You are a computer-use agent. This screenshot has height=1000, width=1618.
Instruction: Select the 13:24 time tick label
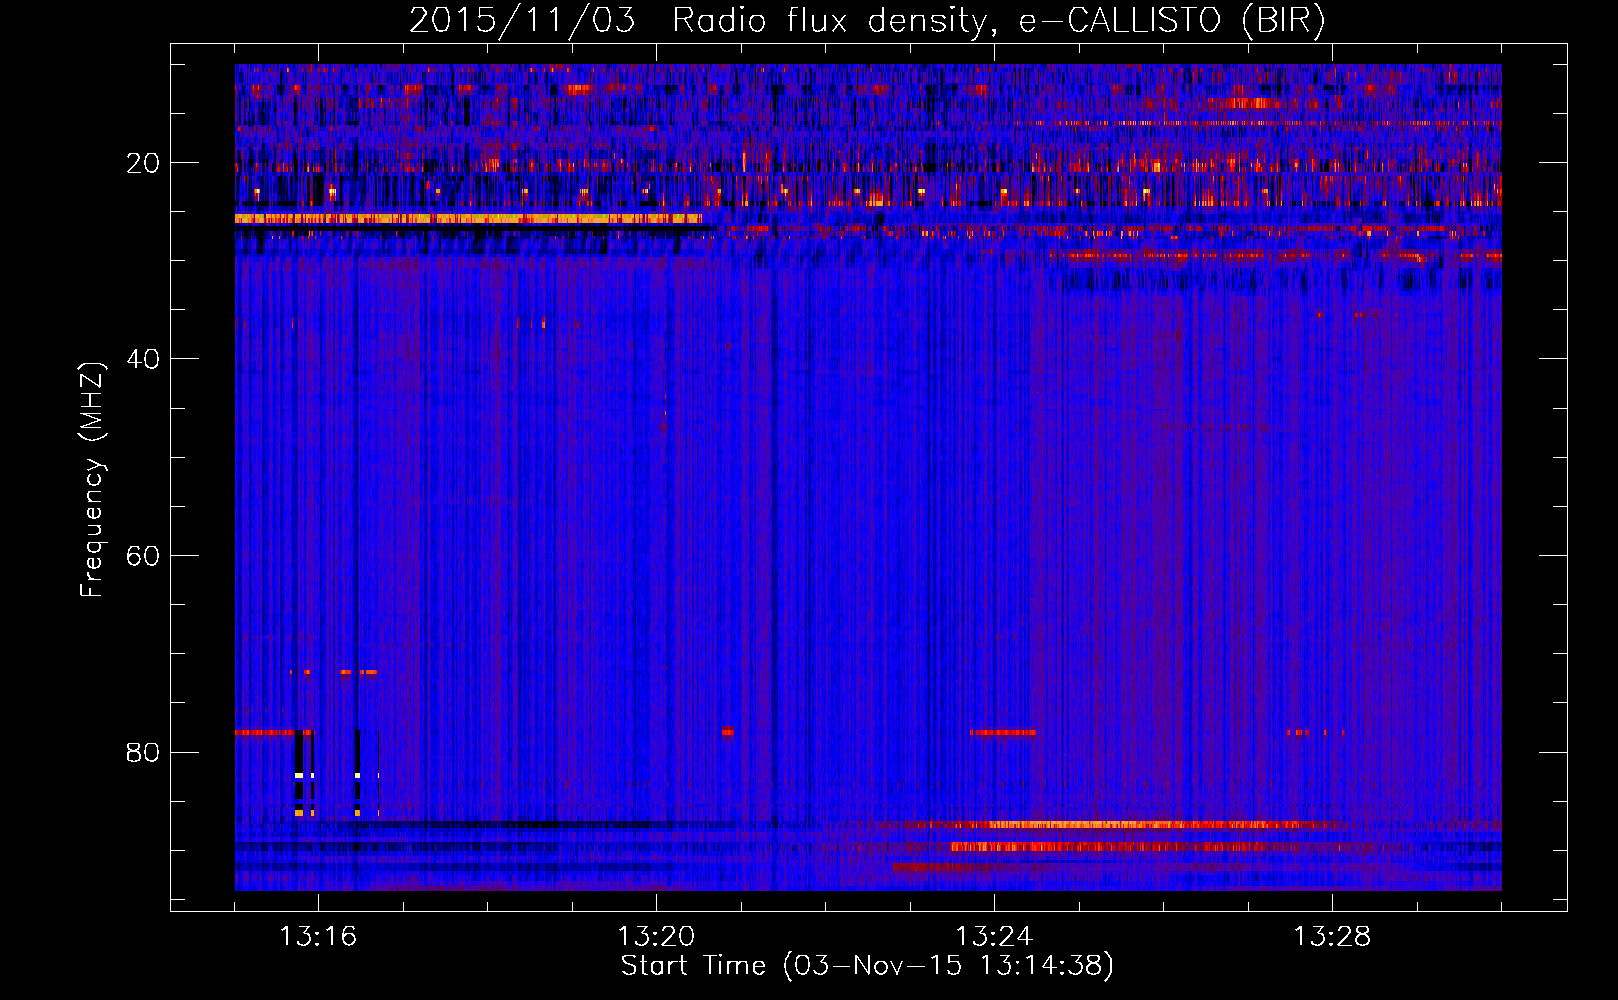click(994, 937)
